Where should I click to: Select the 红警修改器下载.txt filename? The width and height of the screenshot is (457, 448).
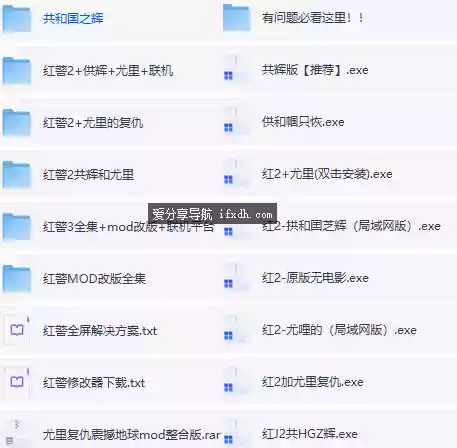point(94,383)
